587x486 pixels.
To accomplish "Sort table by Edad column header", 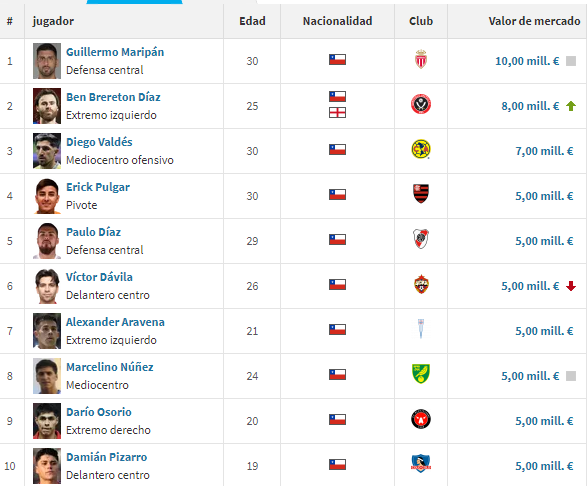I will tap(252, 21).
